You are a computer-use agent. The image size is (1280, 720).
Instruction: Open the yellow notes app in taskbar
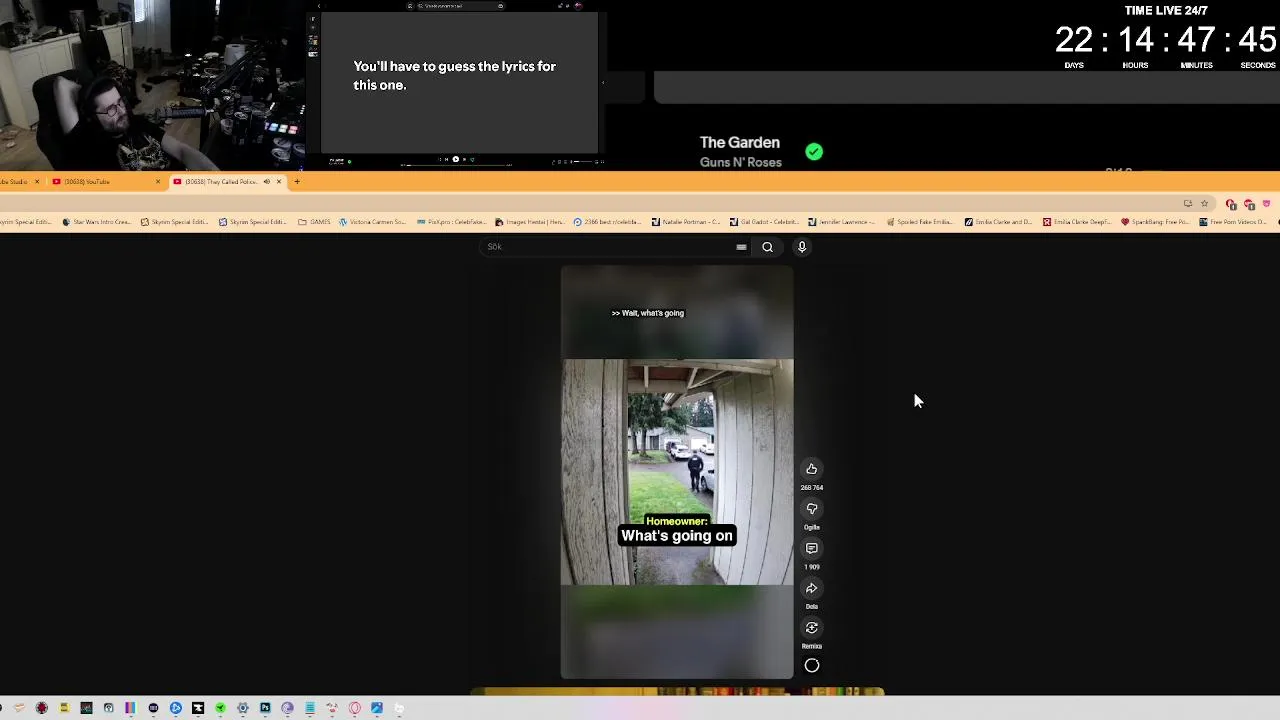click(64, 708)
